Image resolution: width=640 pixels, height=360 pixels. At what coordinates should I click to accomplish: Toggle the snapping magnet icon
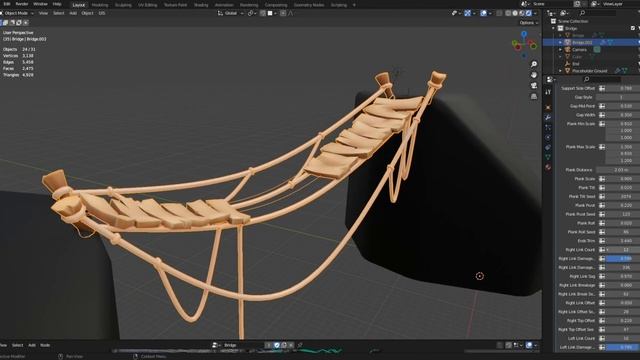[263, 13]
